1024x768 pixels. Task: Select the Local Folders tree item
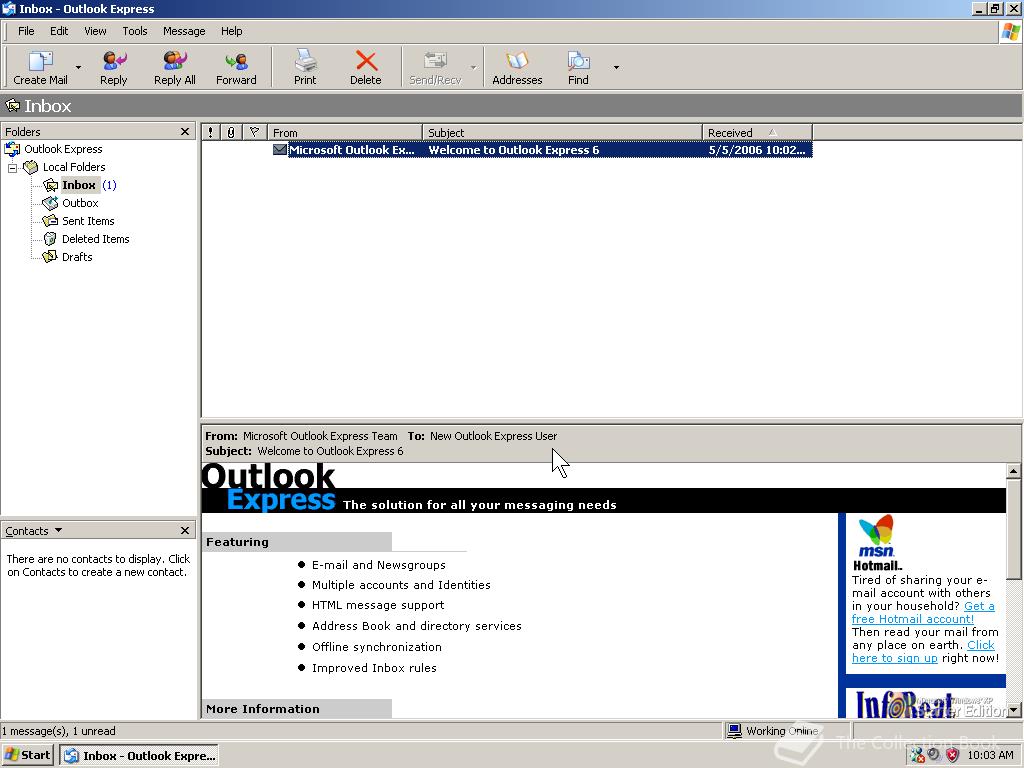point(74,167)
